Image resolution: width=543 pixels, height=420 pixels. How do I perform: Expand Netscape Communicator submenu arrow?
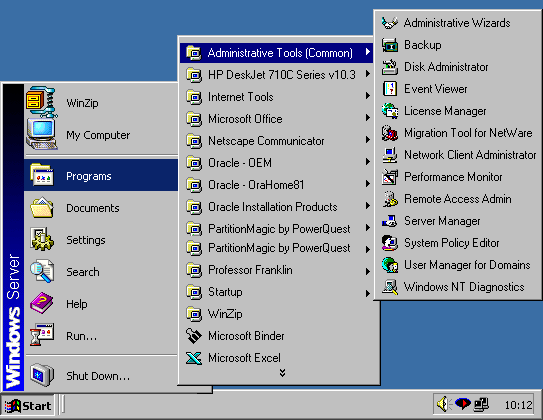pyautogui.click(x=368, y=140)
